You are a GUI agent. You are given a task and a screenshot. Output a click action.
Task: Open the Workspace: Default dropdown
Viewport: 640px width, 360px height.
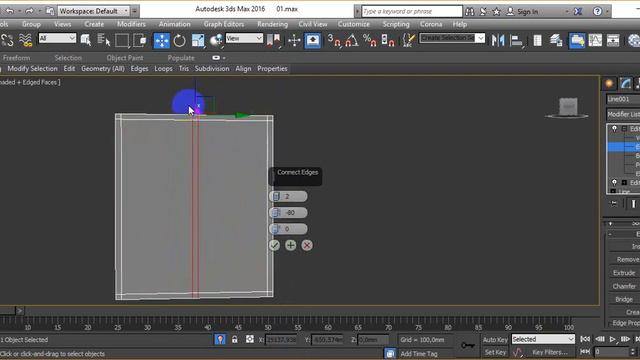93,11
